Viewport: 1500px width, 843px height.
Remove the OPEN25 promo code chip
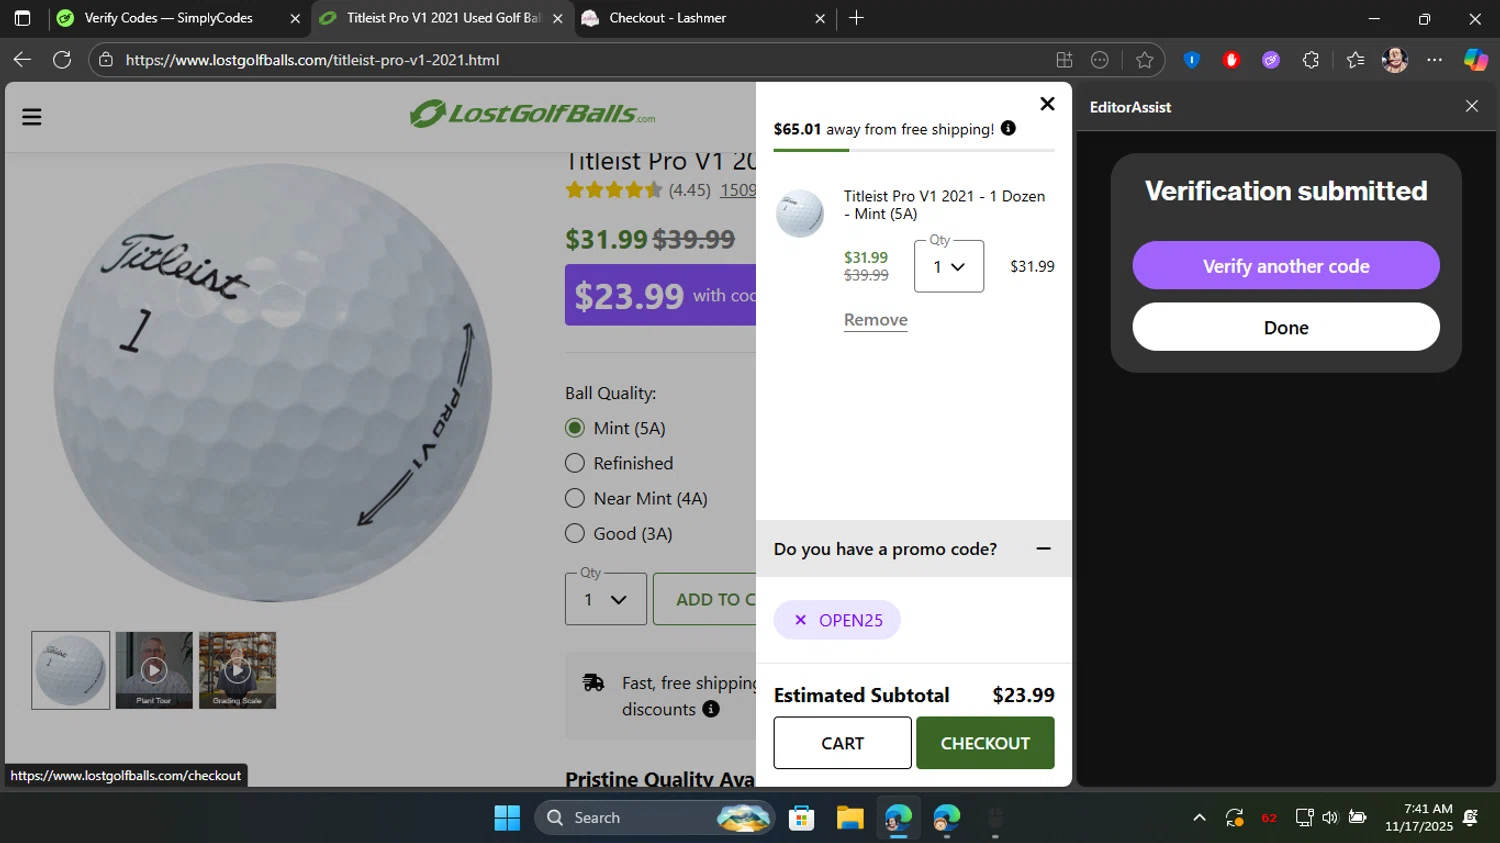800,620
